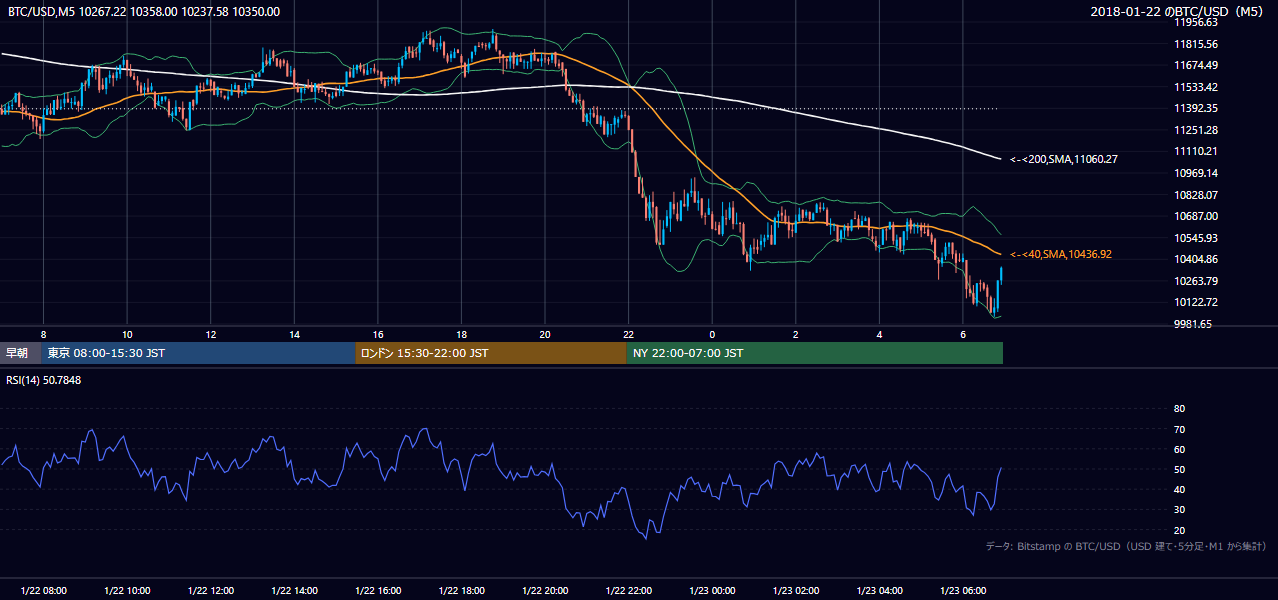The width and height of the screenshot is (1278, 600).
Task: Click the RSI axis level 50
Action: click(1180, 469)
